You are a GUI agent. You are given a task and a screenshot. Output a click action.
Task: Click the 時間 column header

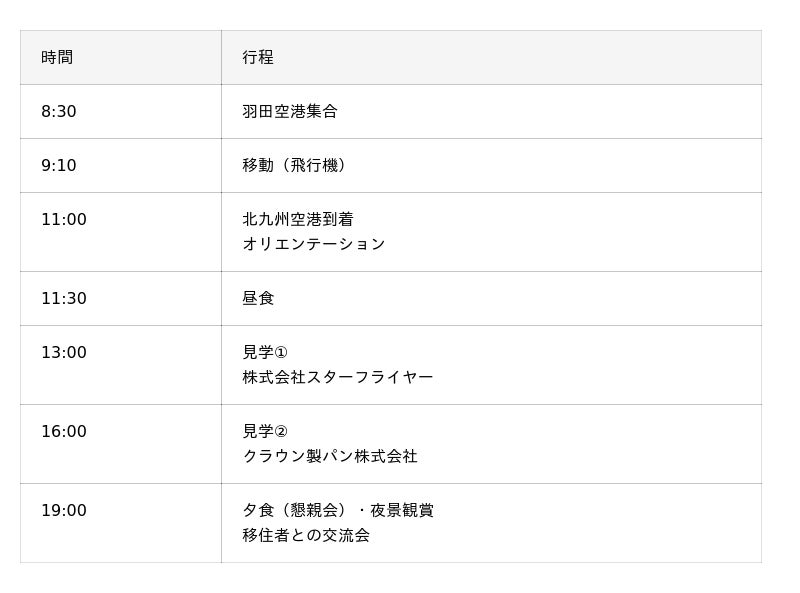tap(57, 57)
